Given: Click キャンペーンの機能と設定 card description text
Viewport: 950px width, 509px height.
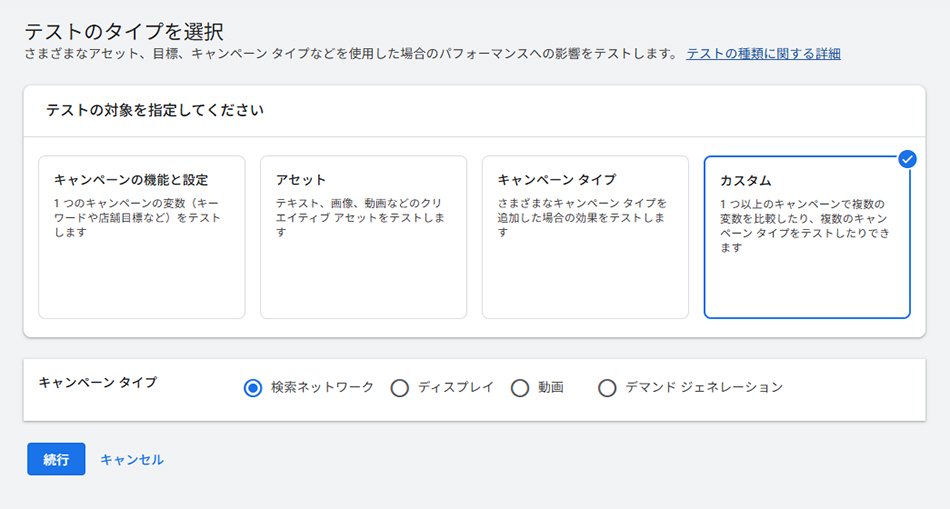Looking at the screenshot, I should pos(138,217).
